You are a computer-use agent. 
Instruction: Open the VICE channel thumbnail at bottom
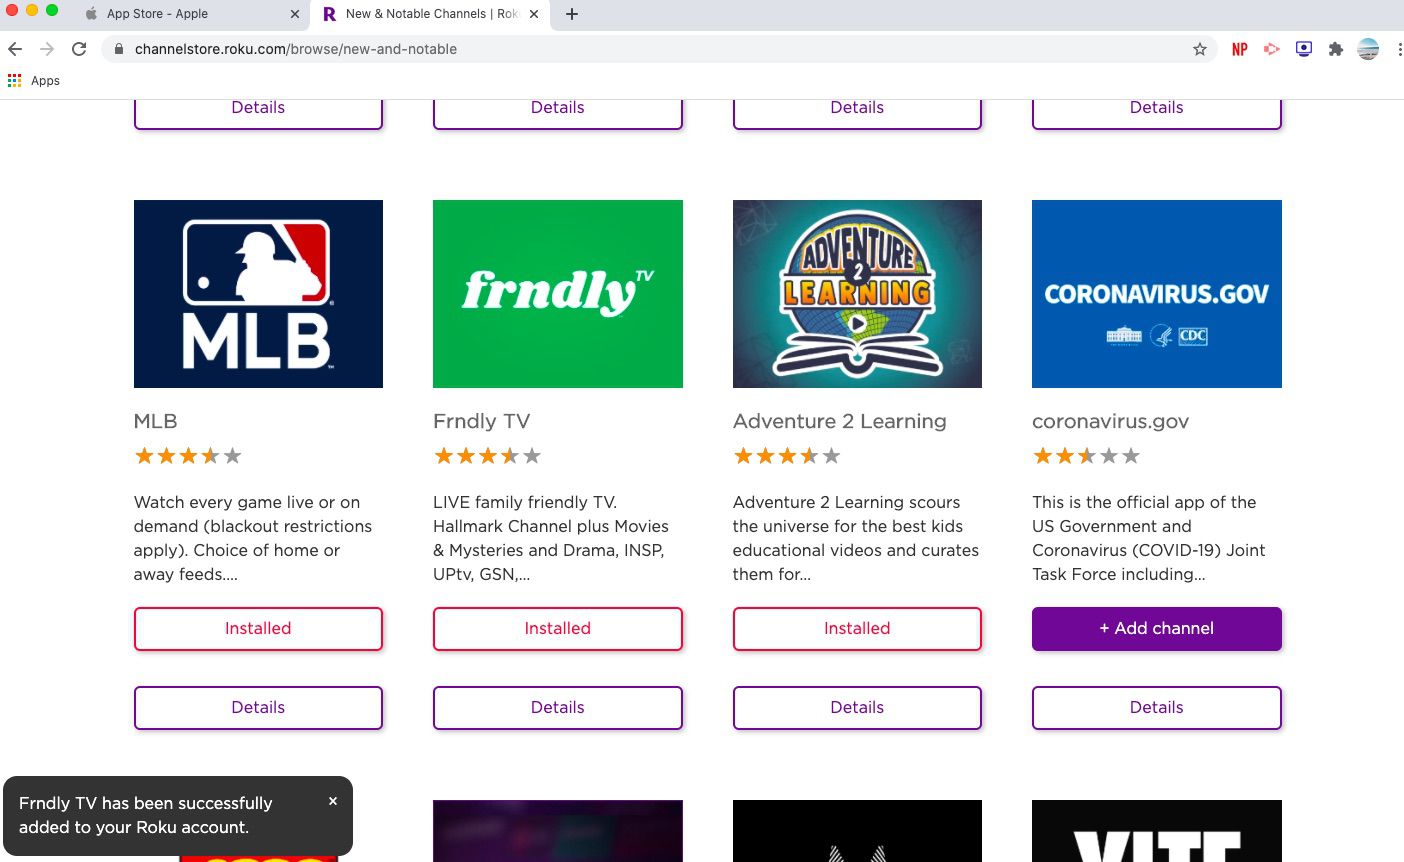point(1157,831)
